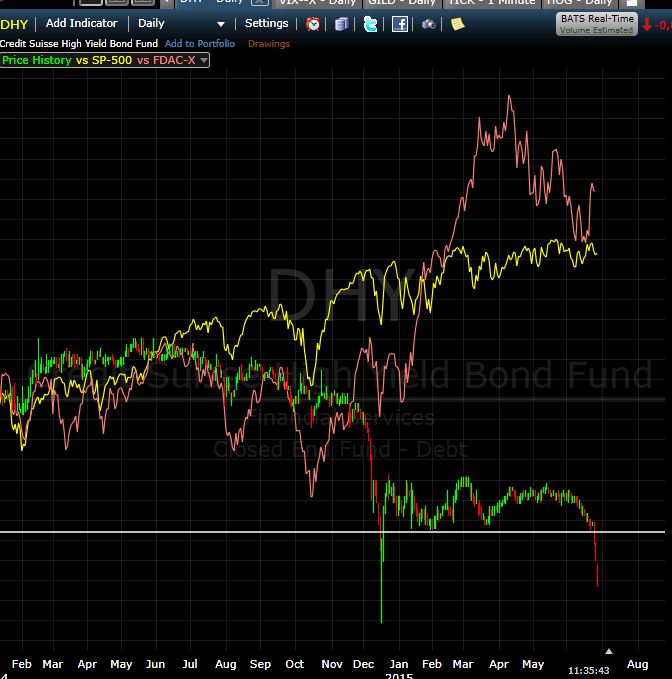Click the Add Indicator button
The width and height of the screenshot is (672, 679).
pos(81,23)
